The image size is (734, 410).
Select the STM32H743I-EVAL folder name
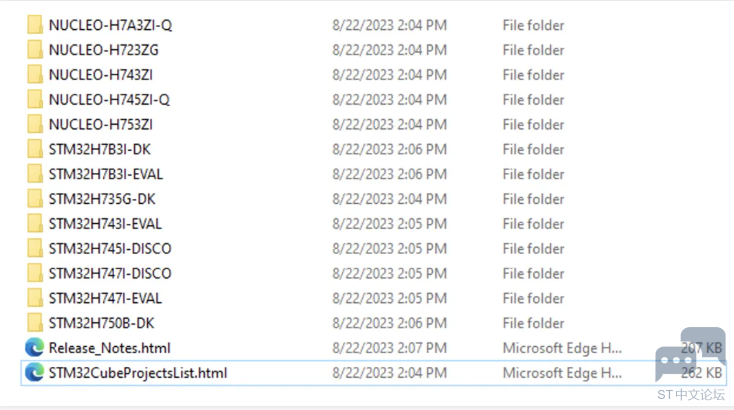pyautogui.click(x=105, y=224)
